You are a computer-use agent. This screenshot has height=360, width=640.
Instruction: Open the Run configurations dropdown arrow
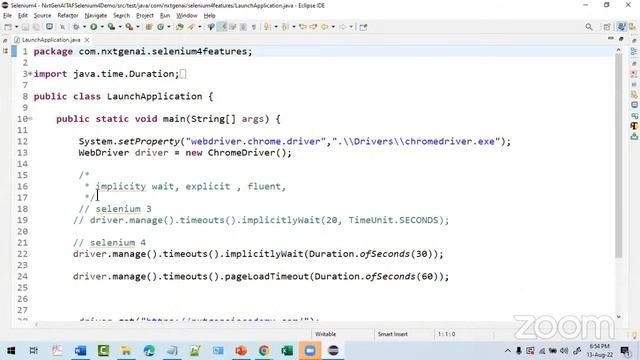[x=102, y=27]
